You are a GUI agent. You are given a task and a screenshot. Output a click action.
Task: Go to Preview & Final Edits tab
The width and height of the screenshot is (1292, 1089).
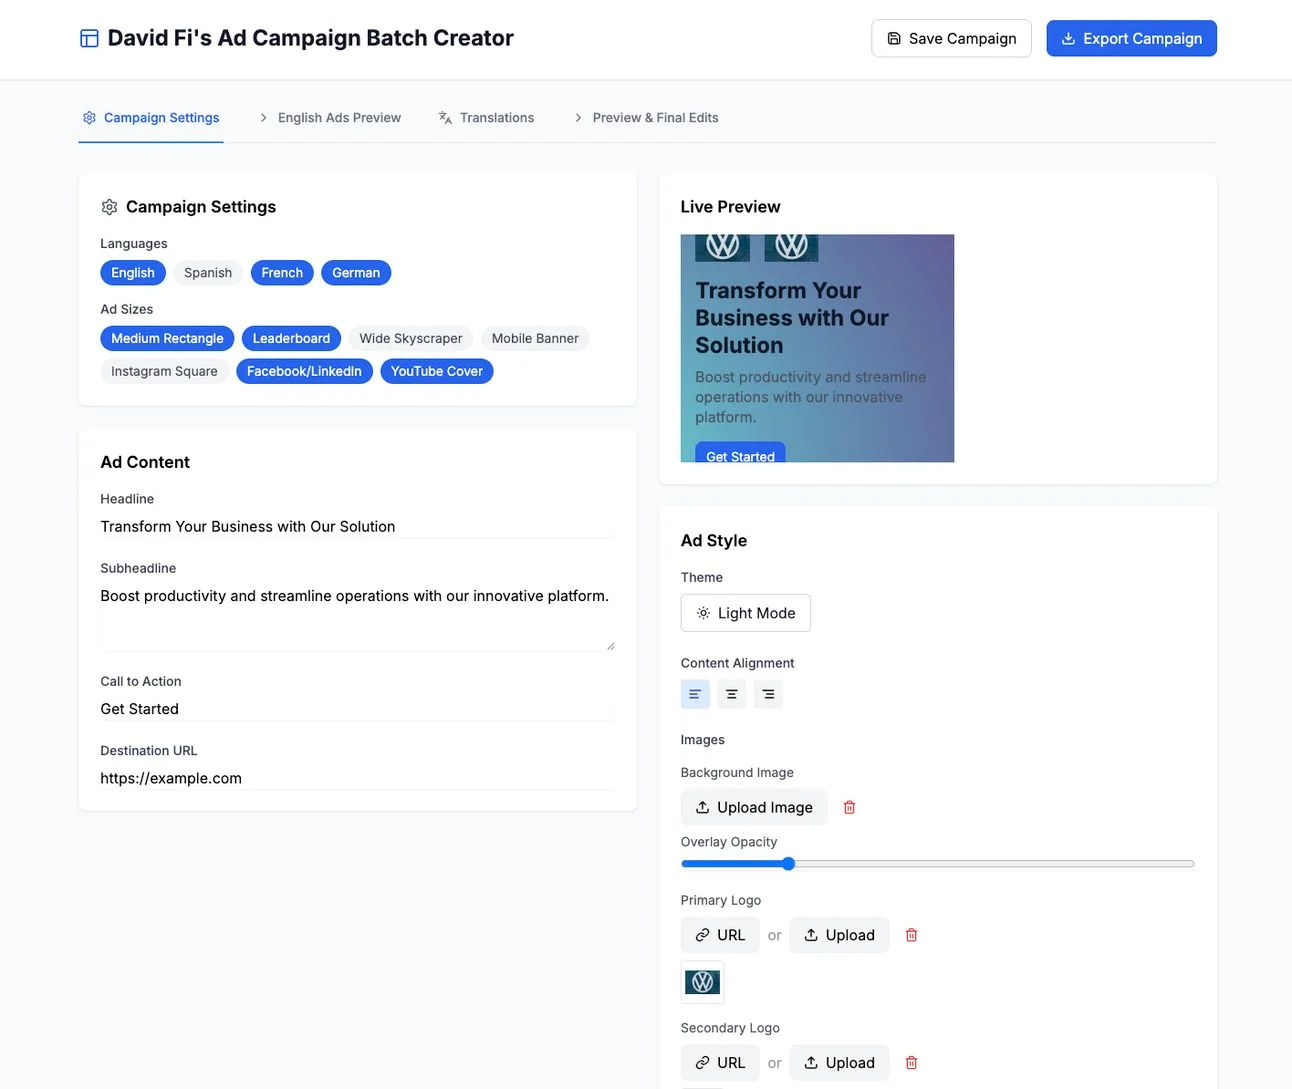[x=645, y=118]
